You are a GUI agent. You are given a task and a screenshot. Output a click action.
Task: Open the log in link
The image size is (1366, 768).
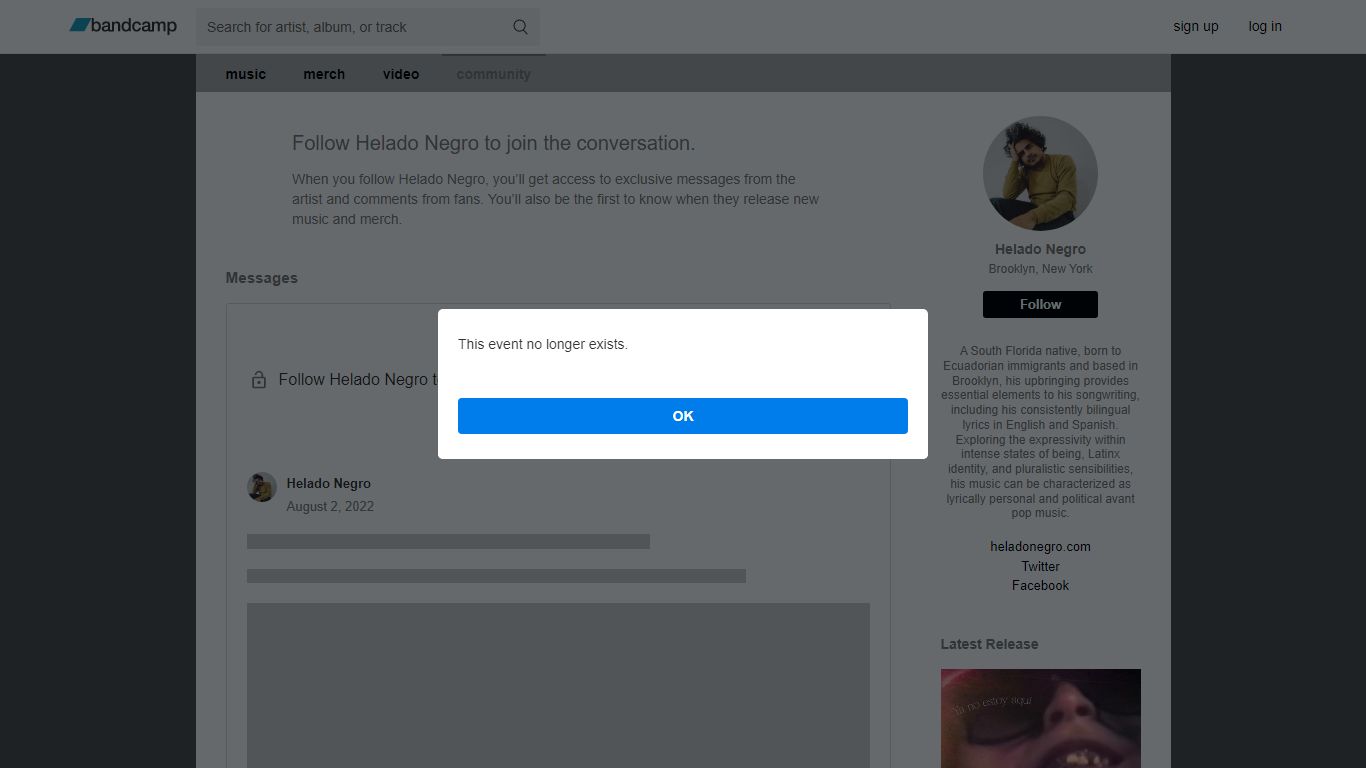tap(1265, 26)
